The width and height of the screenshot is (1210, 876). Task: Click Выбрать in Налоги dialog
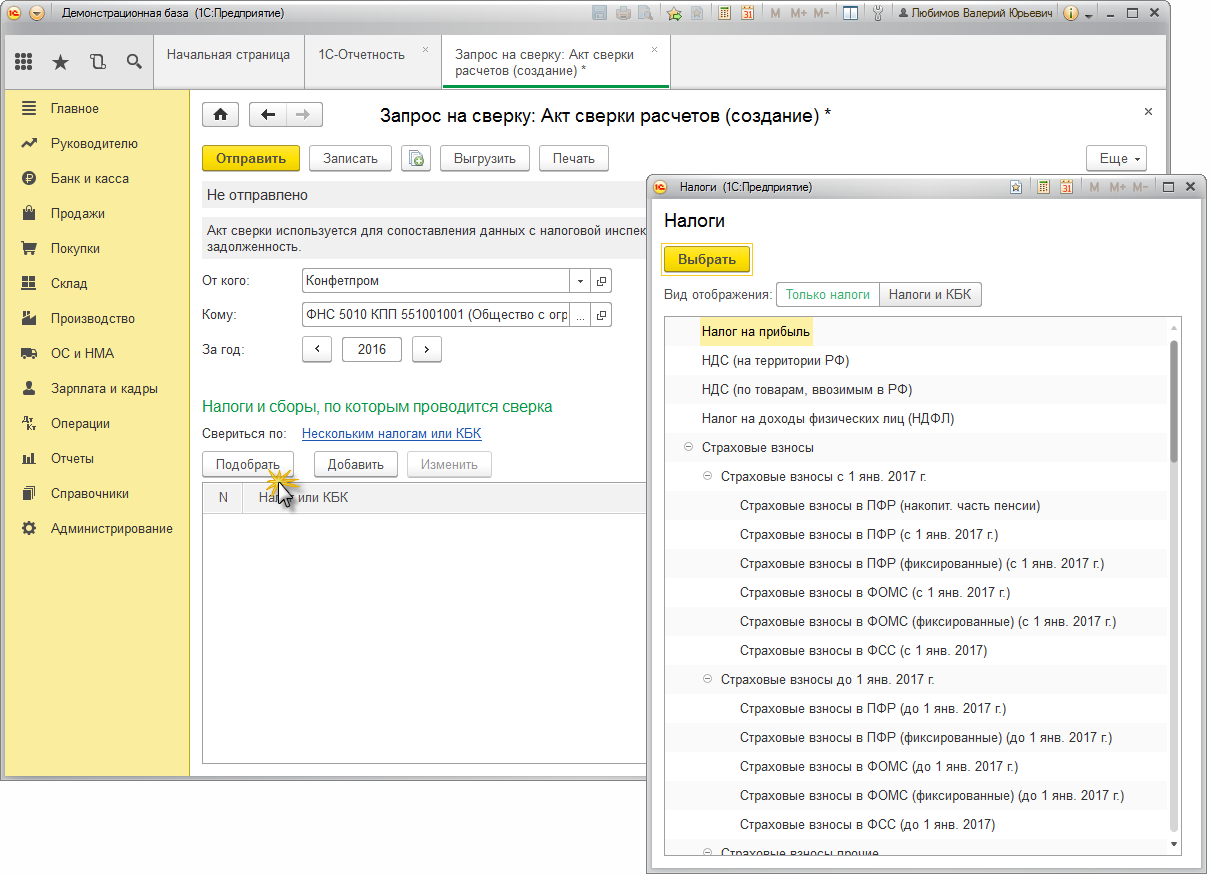(x=707, y=259)
